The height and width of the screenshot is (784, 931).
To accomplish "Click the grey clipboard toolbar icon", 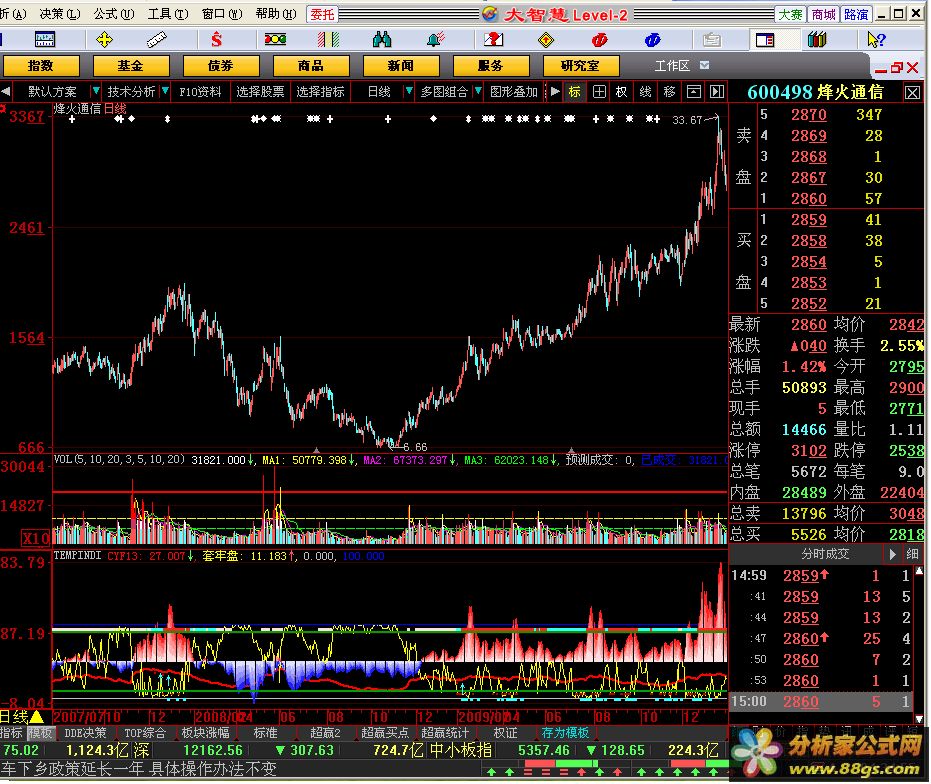I will click(x=712, y=40).
